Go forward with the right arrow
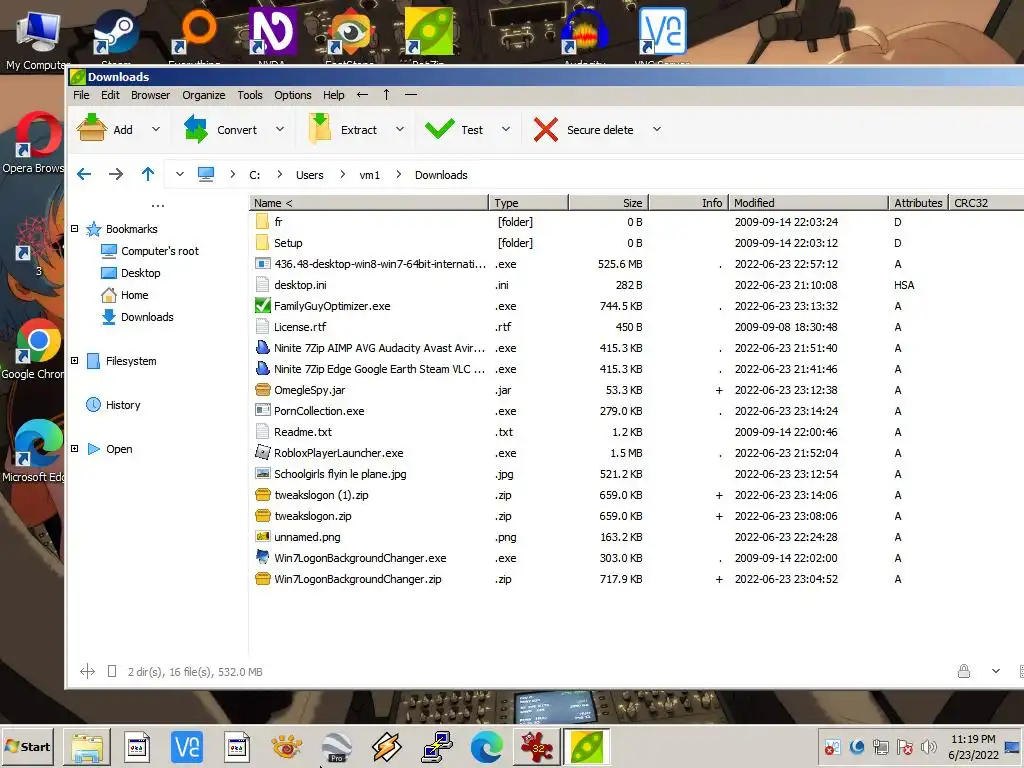Screen dimensions: 1024x768 (x=116, y=174)
